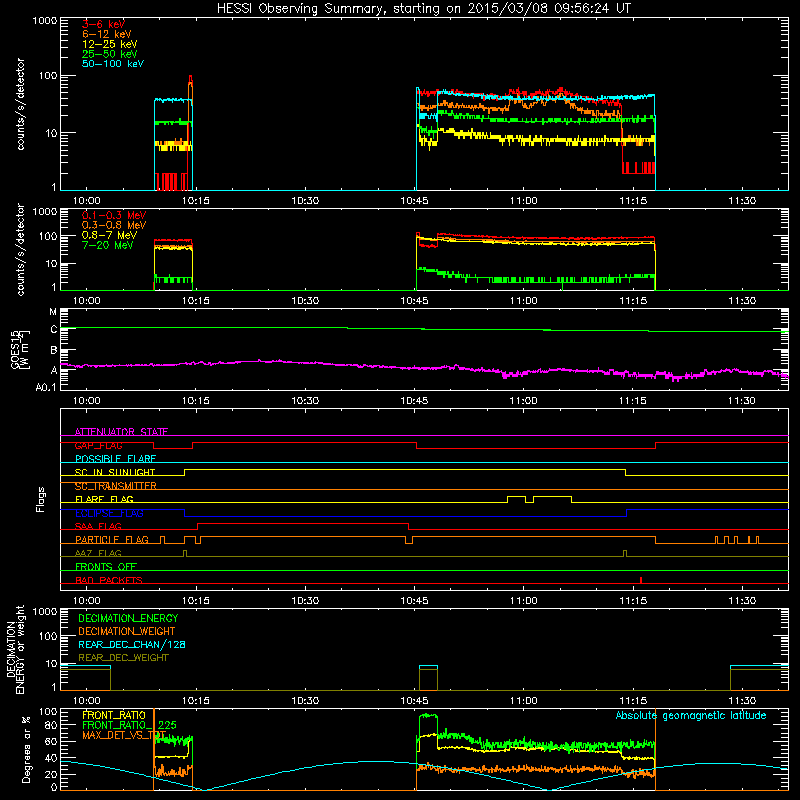The height and width of the screenshot is (800, 800).
Task: Select the REAR_DEC_CHAN/128 legend label
Action: [132, 644]
